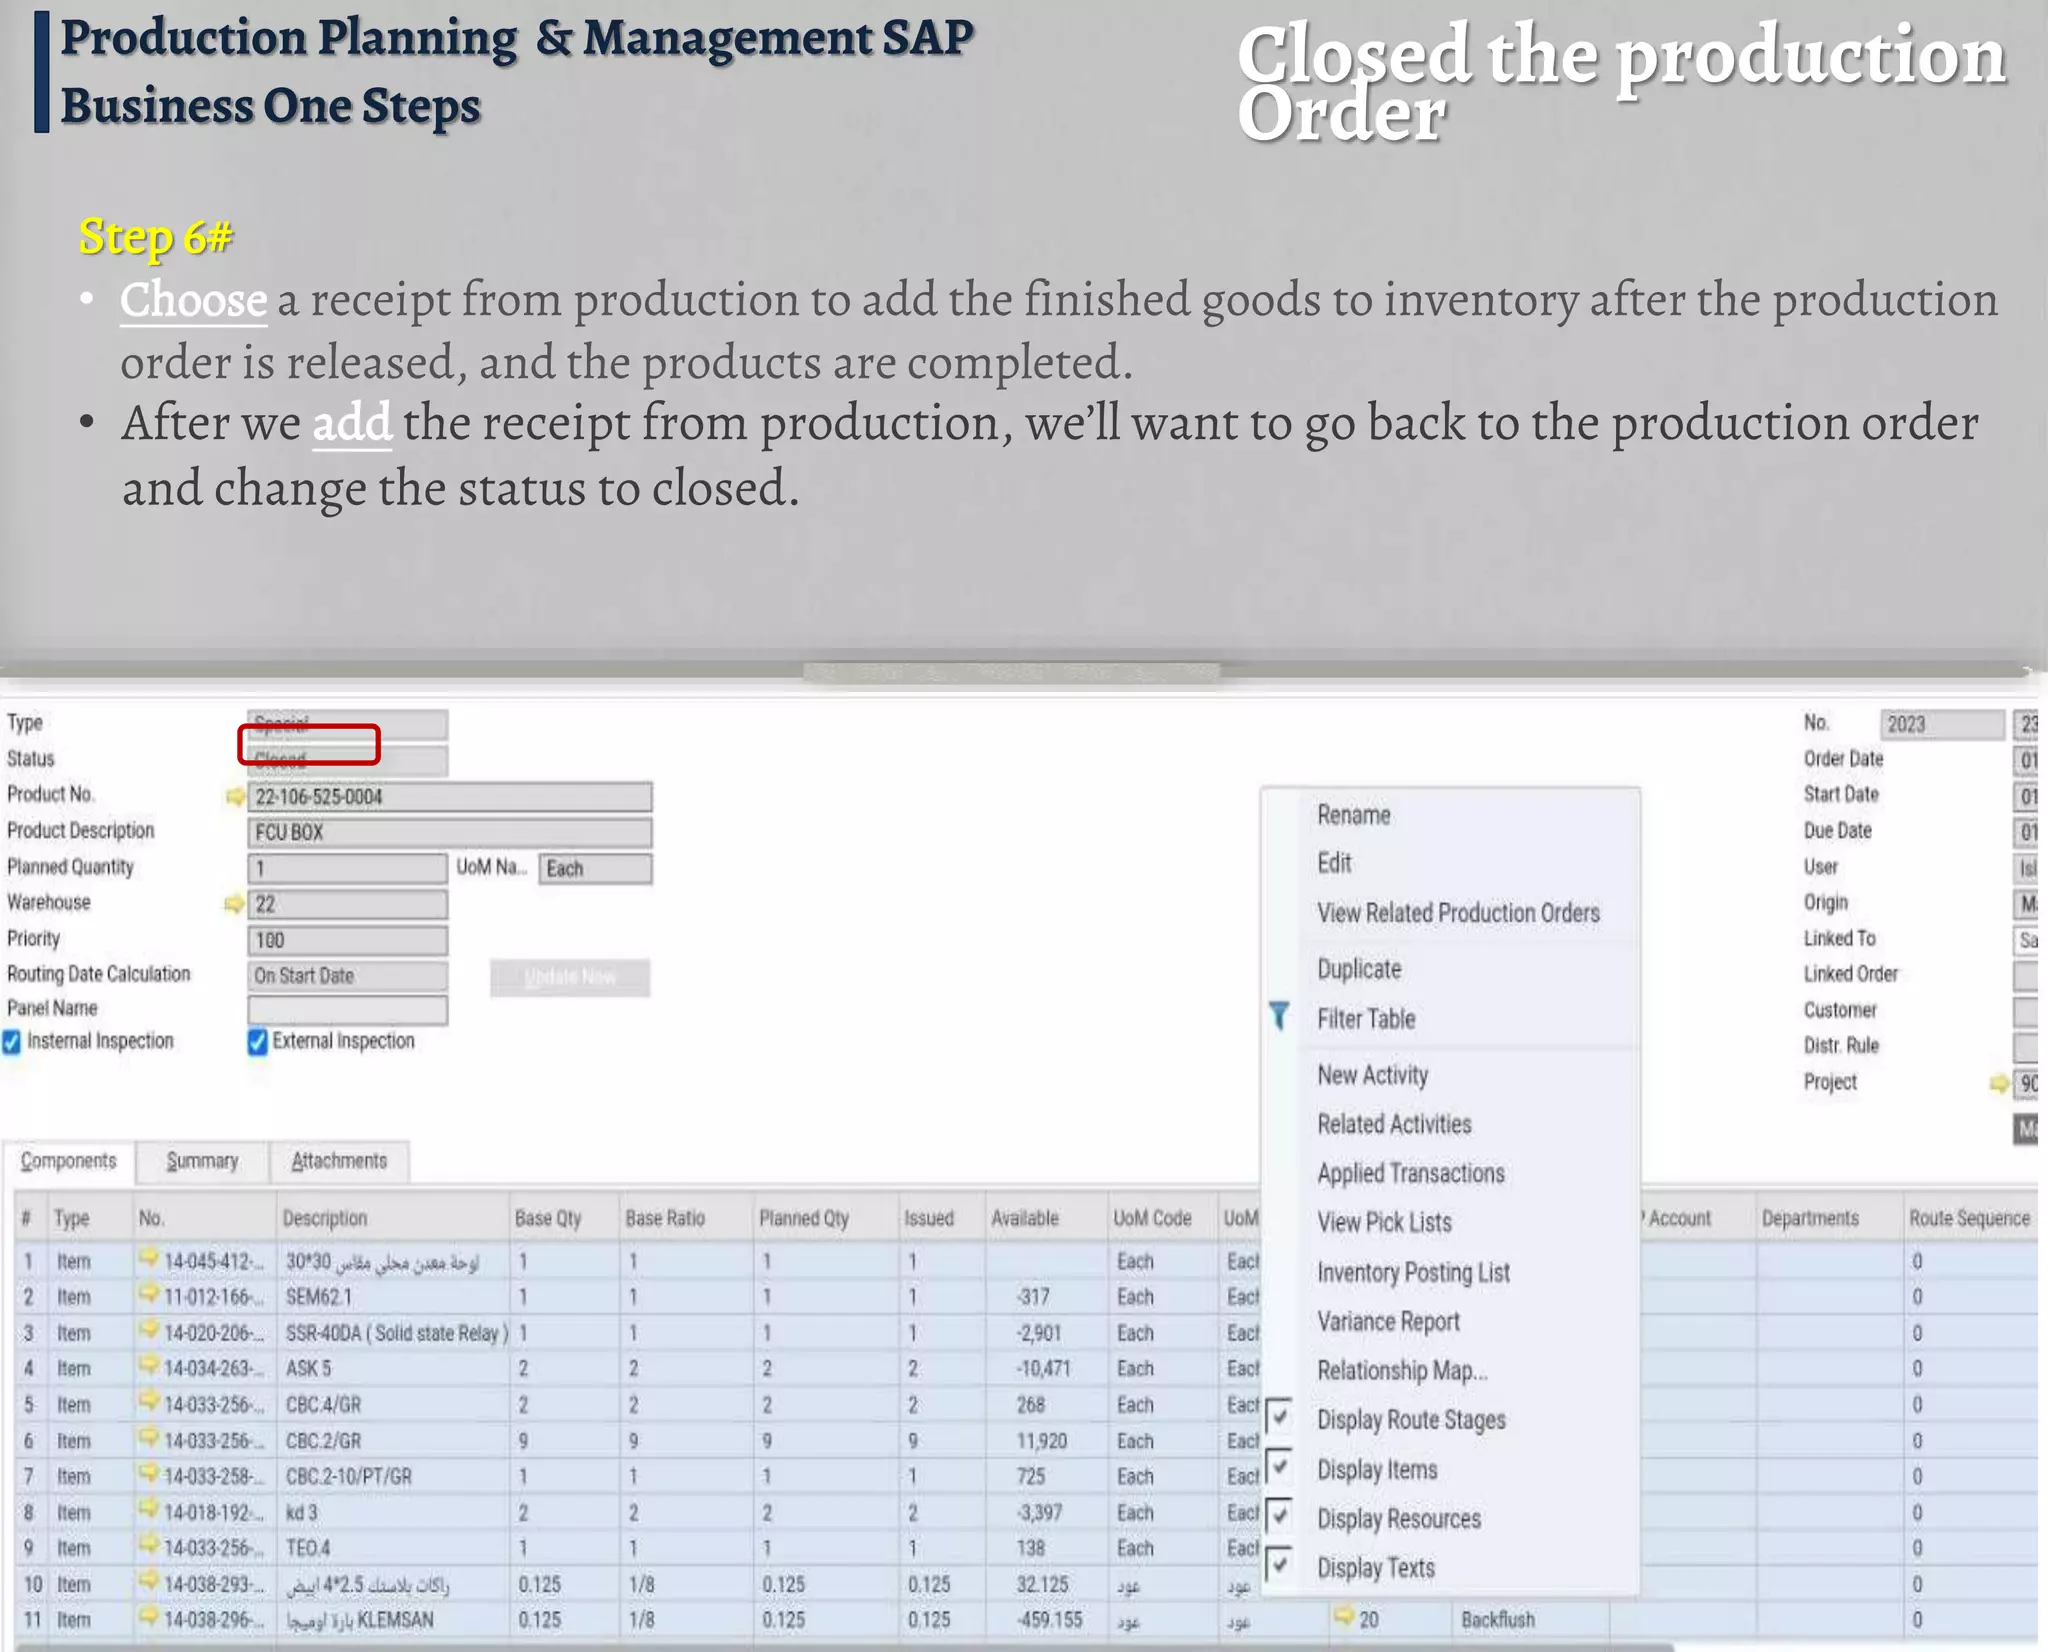Click the Priority field showing 100
Screen dimensions: 2048x1652
pos(347,940)
